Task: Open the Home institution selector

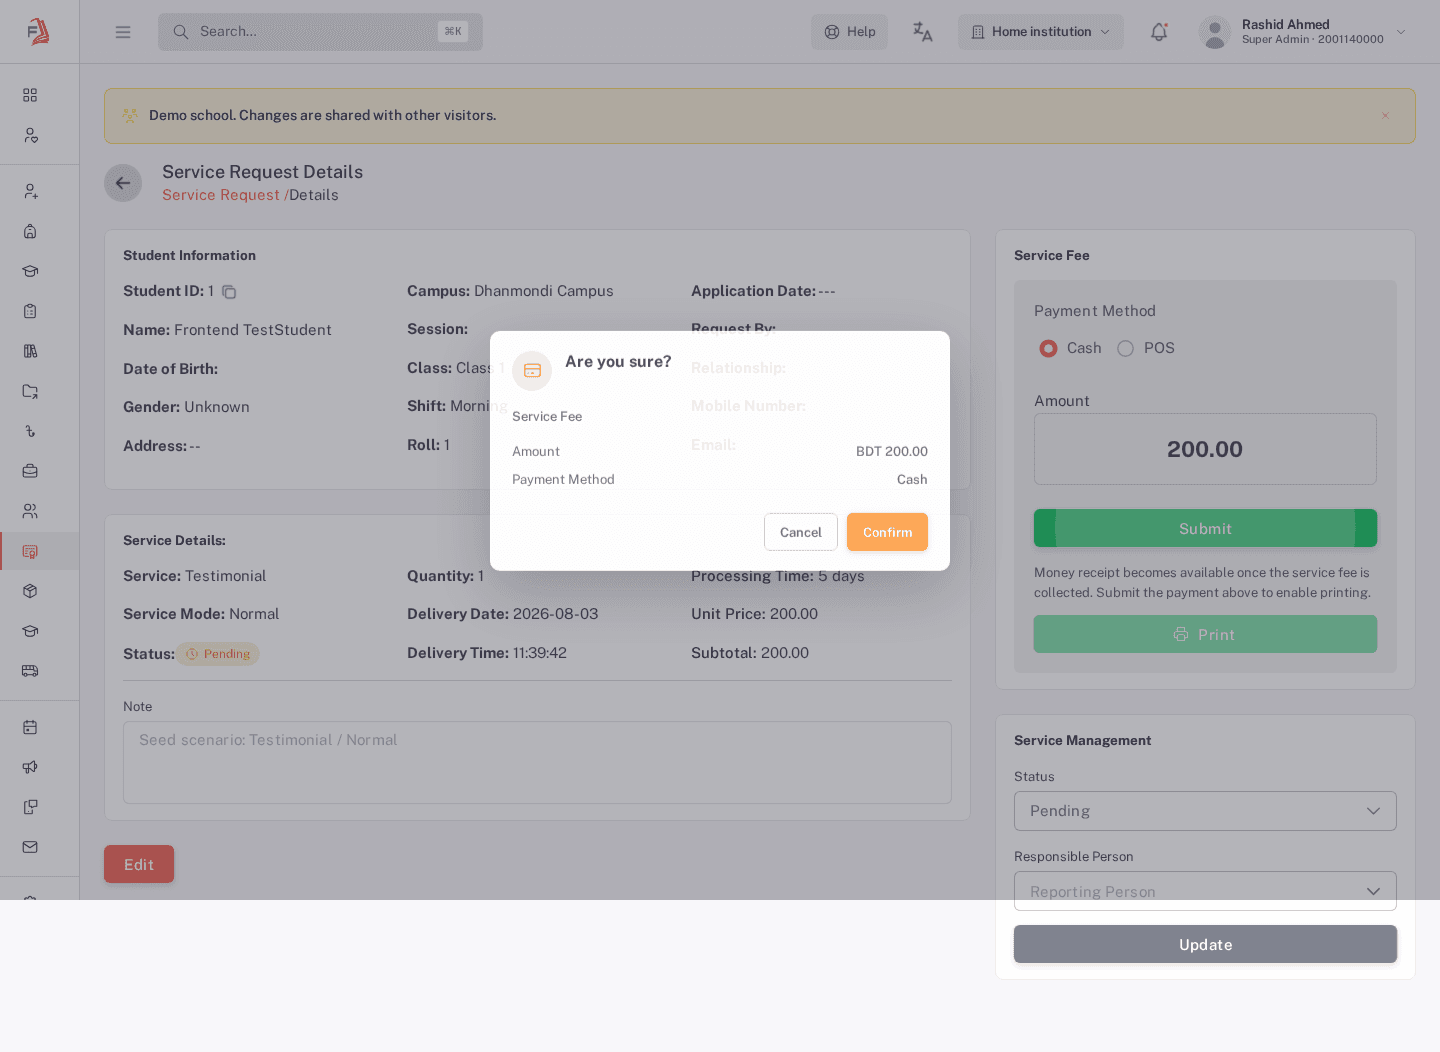Action: [x=1041, y=32]
